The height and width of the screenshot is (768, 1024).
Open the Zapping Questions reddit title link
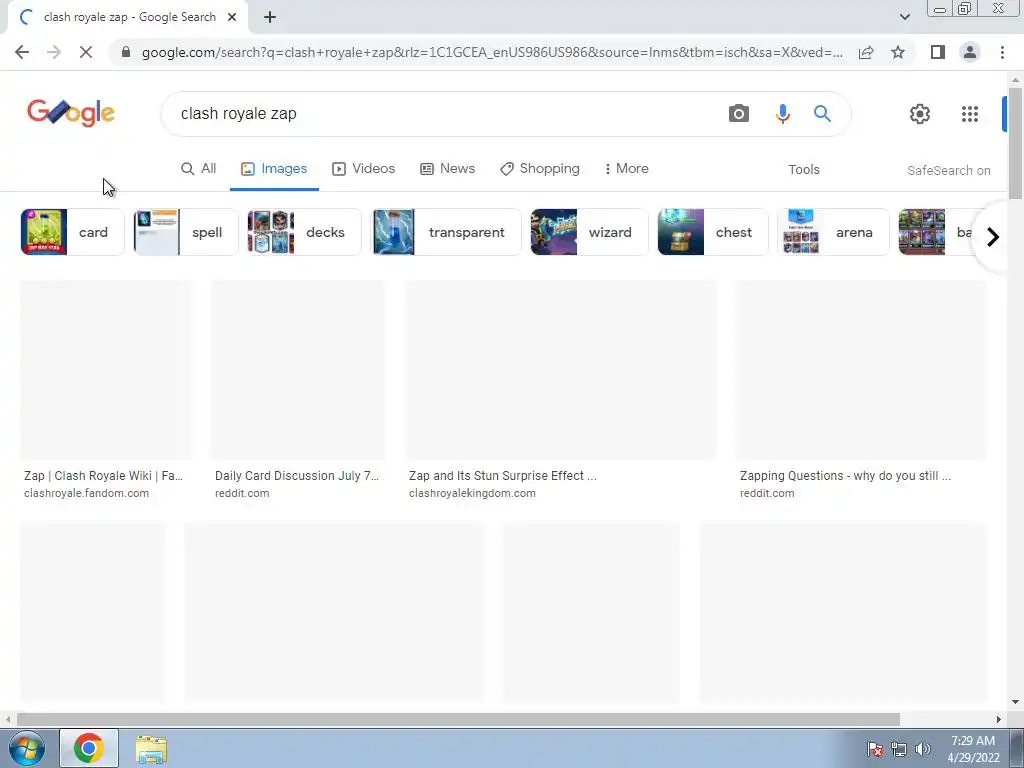coord(845,475)
